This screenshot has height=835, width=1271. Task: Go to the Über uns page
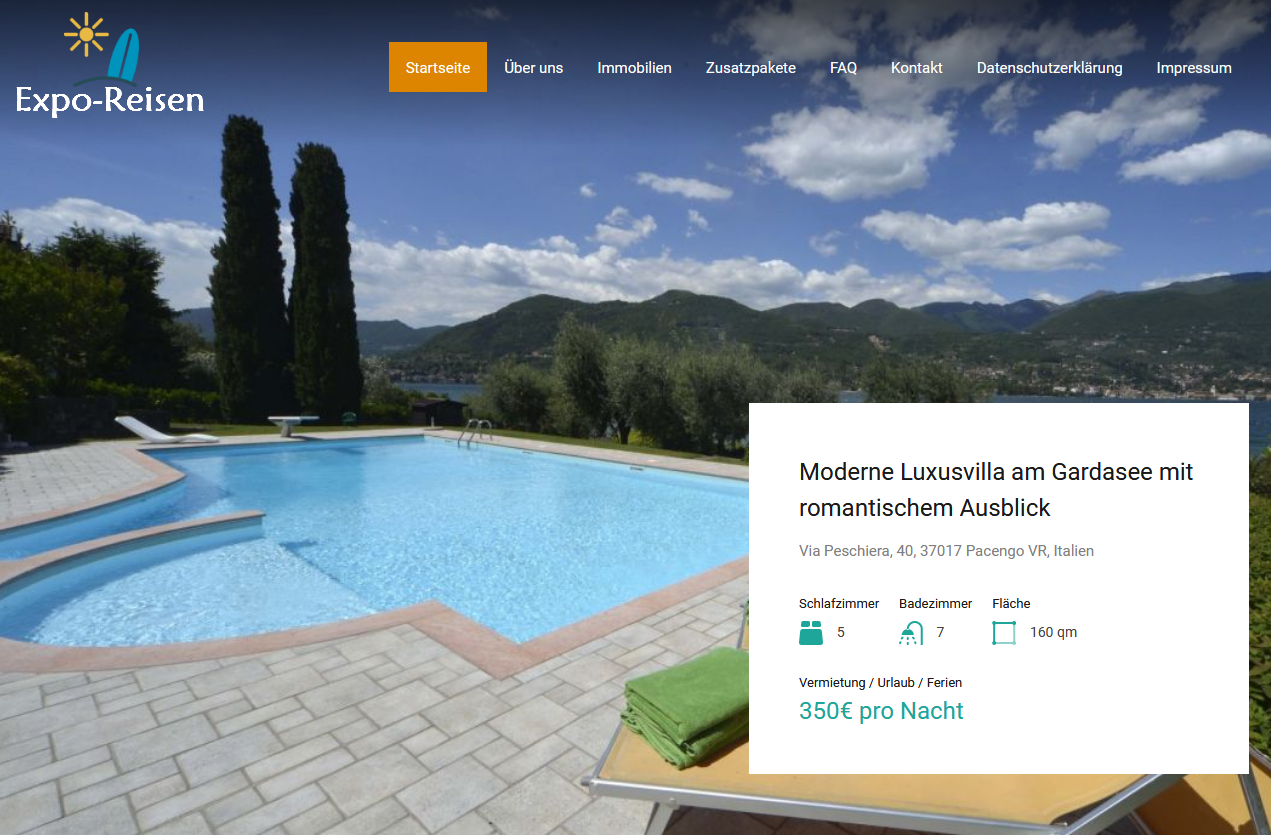tap(534, 68)
